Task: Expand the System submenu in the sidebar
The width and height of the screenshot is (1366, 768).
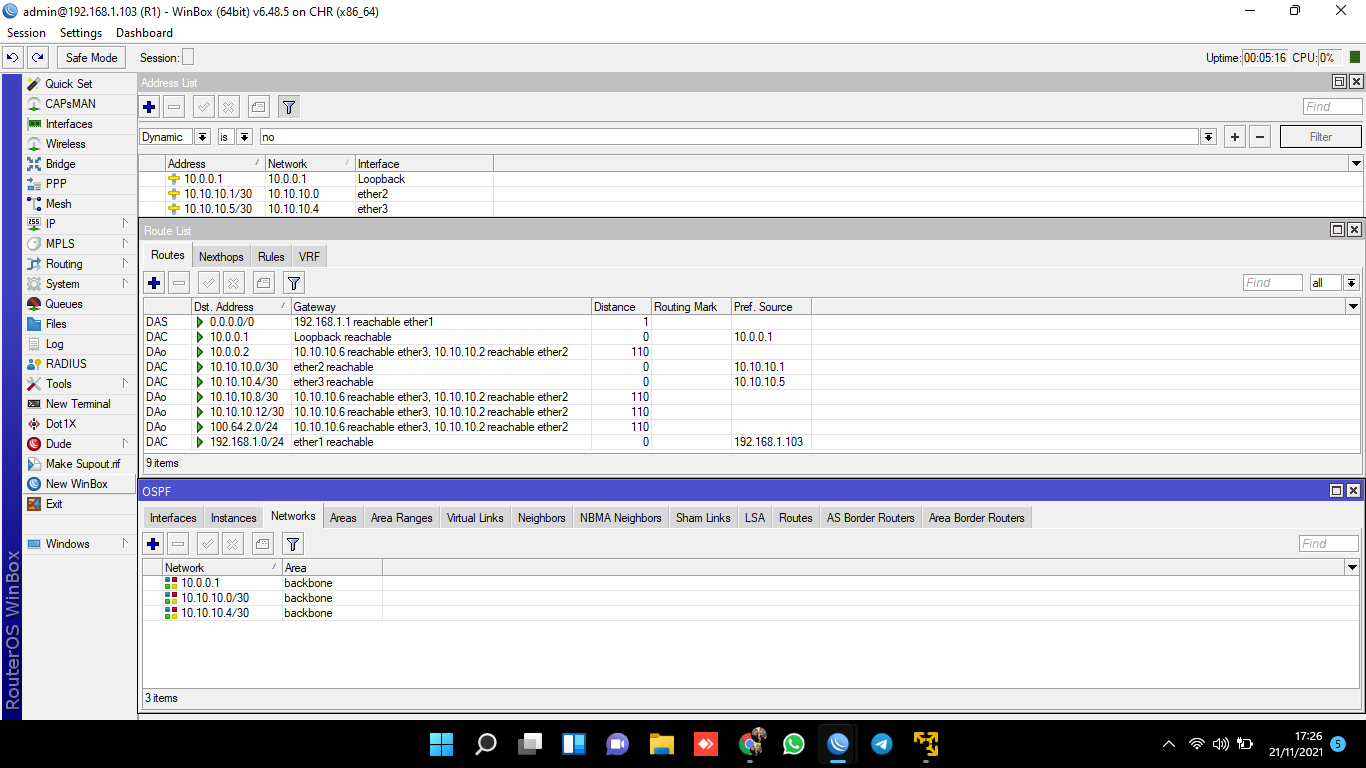Action: click(80, 284)
